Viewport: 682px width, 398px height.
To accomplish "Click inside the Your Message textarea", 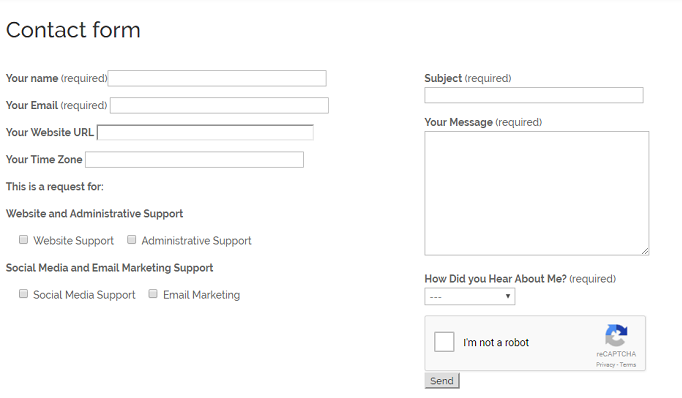I will [x=537, y=193].
